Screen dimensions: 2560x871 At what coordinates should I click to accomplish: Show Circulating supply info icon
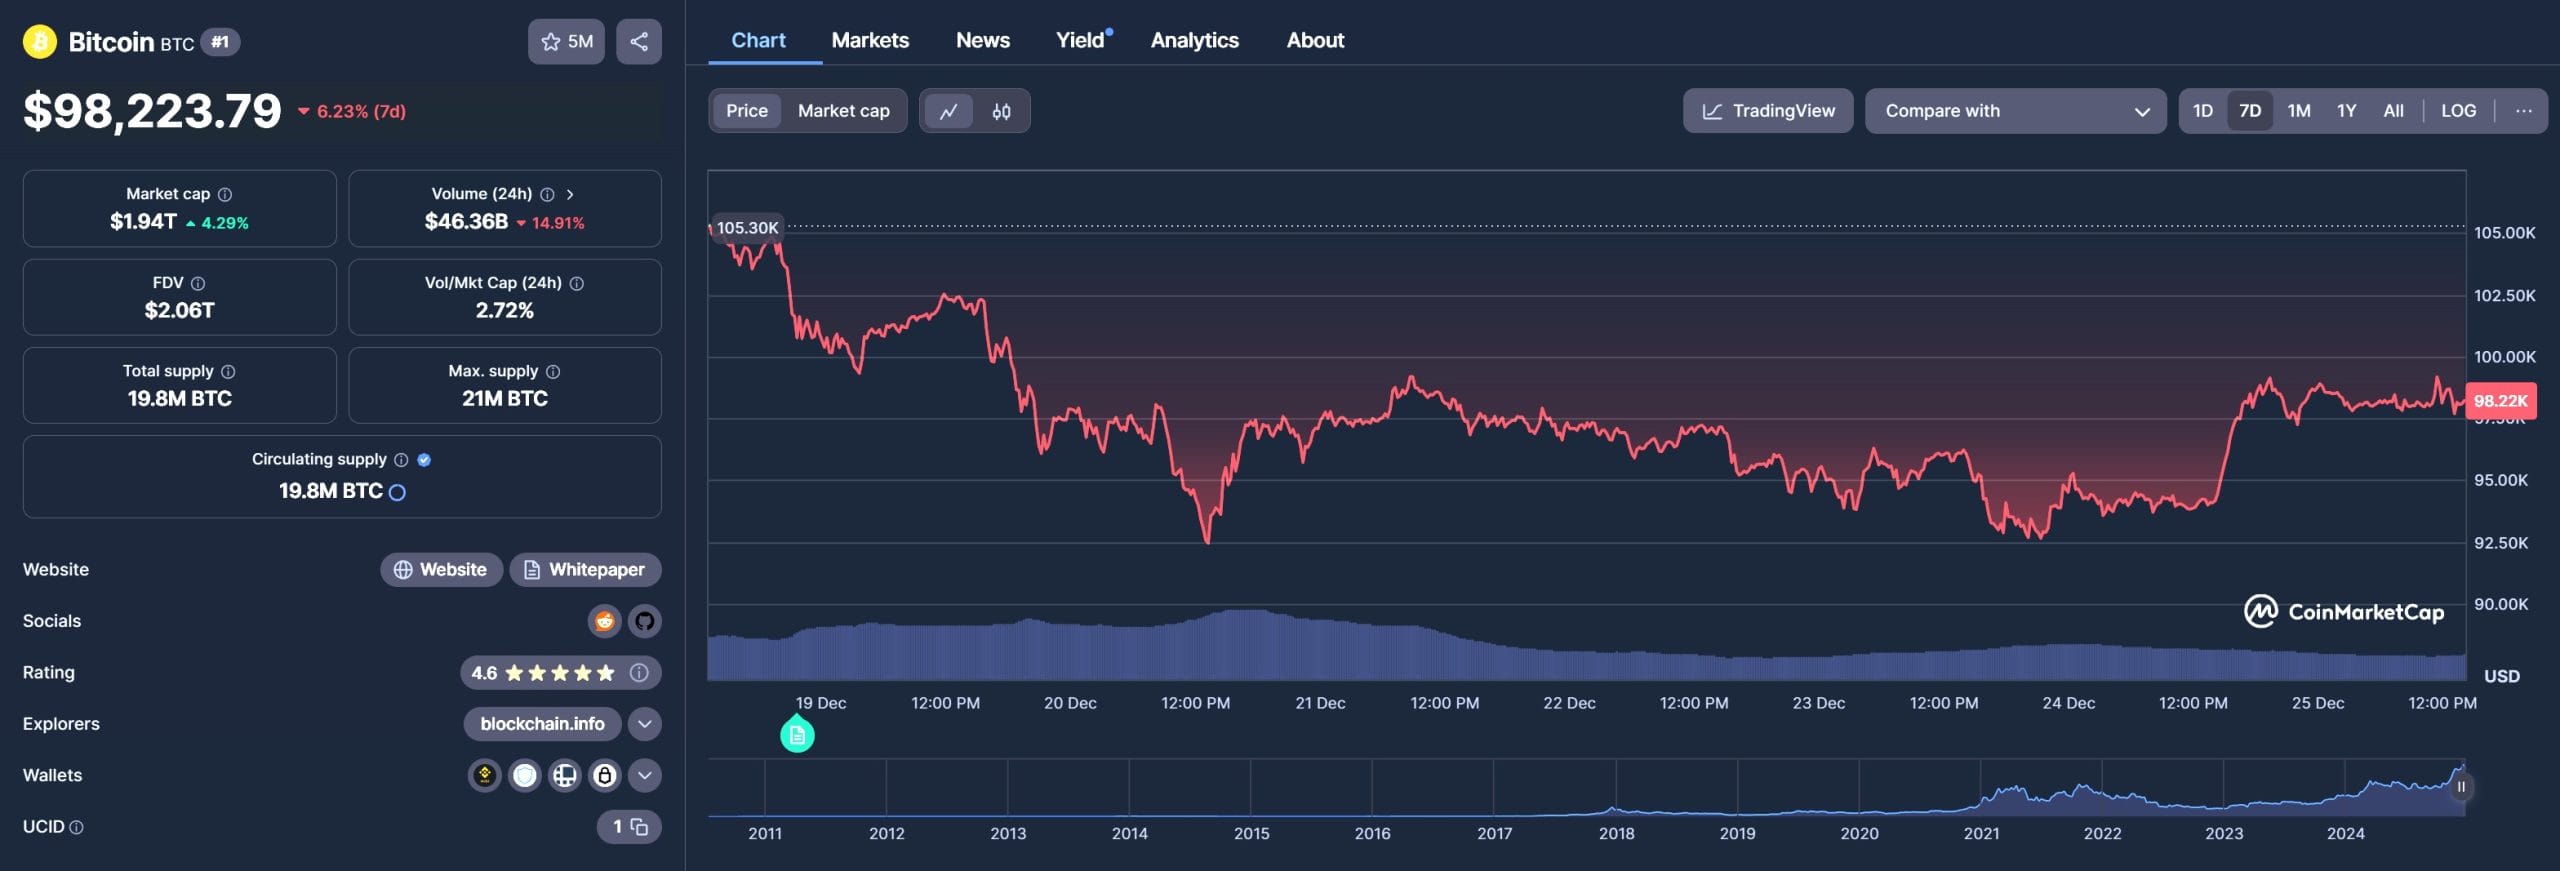pos(401,460)
